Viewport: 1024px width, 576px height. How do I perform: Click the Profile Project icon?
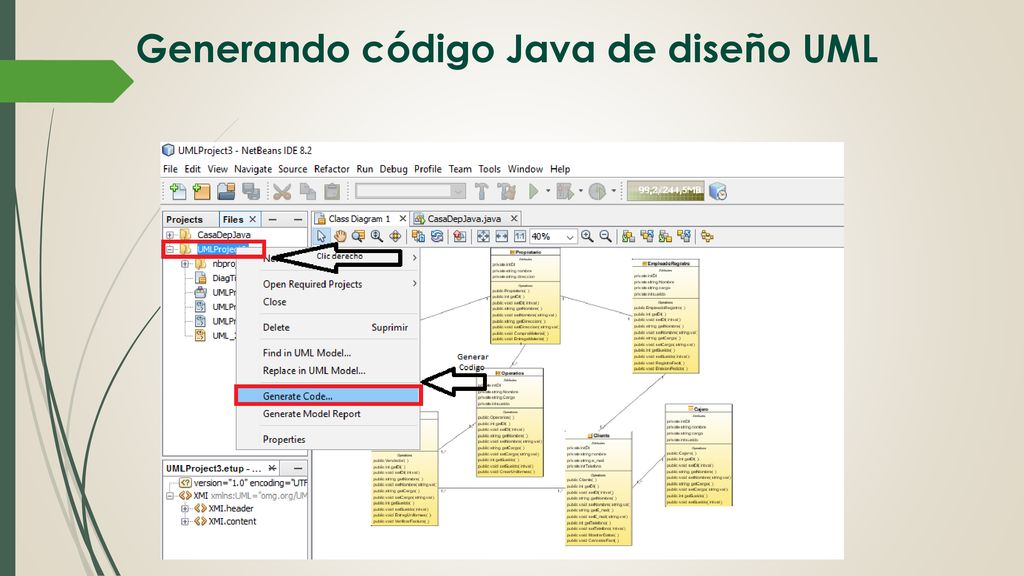click(597, 191)
